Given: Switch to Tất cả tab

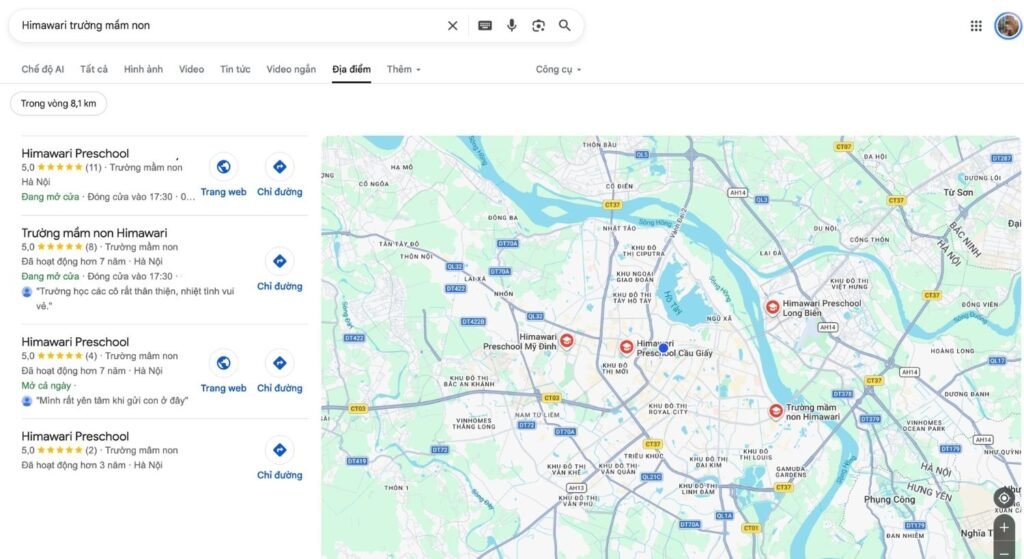Looking at the screenshot, I should coord(94,69).
